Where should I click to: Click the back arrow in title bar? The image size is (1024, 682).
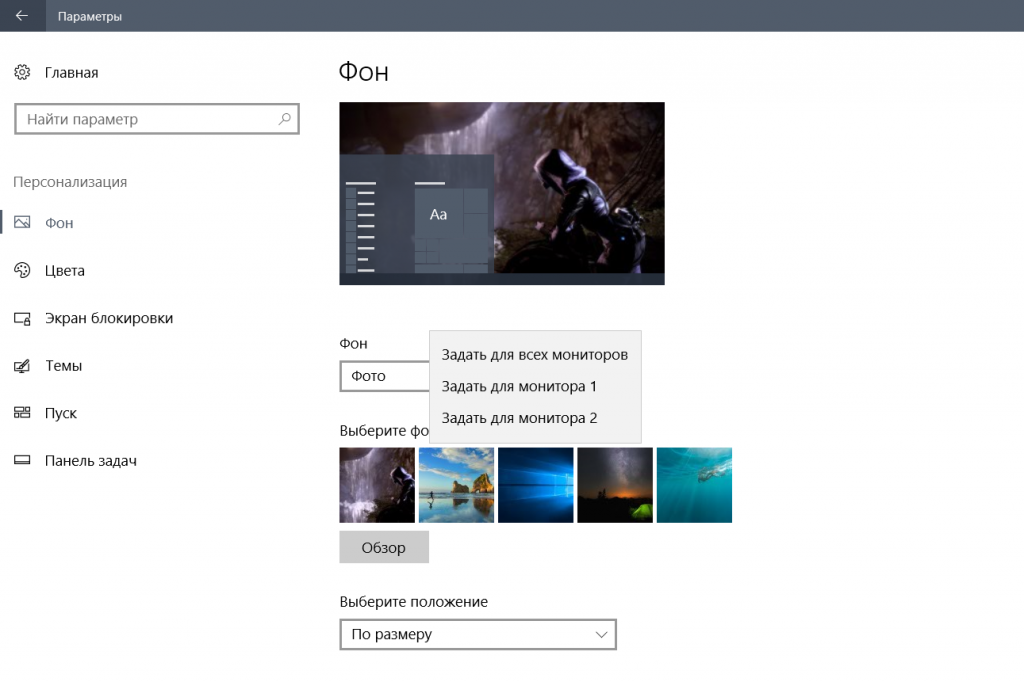pos(22,16)
